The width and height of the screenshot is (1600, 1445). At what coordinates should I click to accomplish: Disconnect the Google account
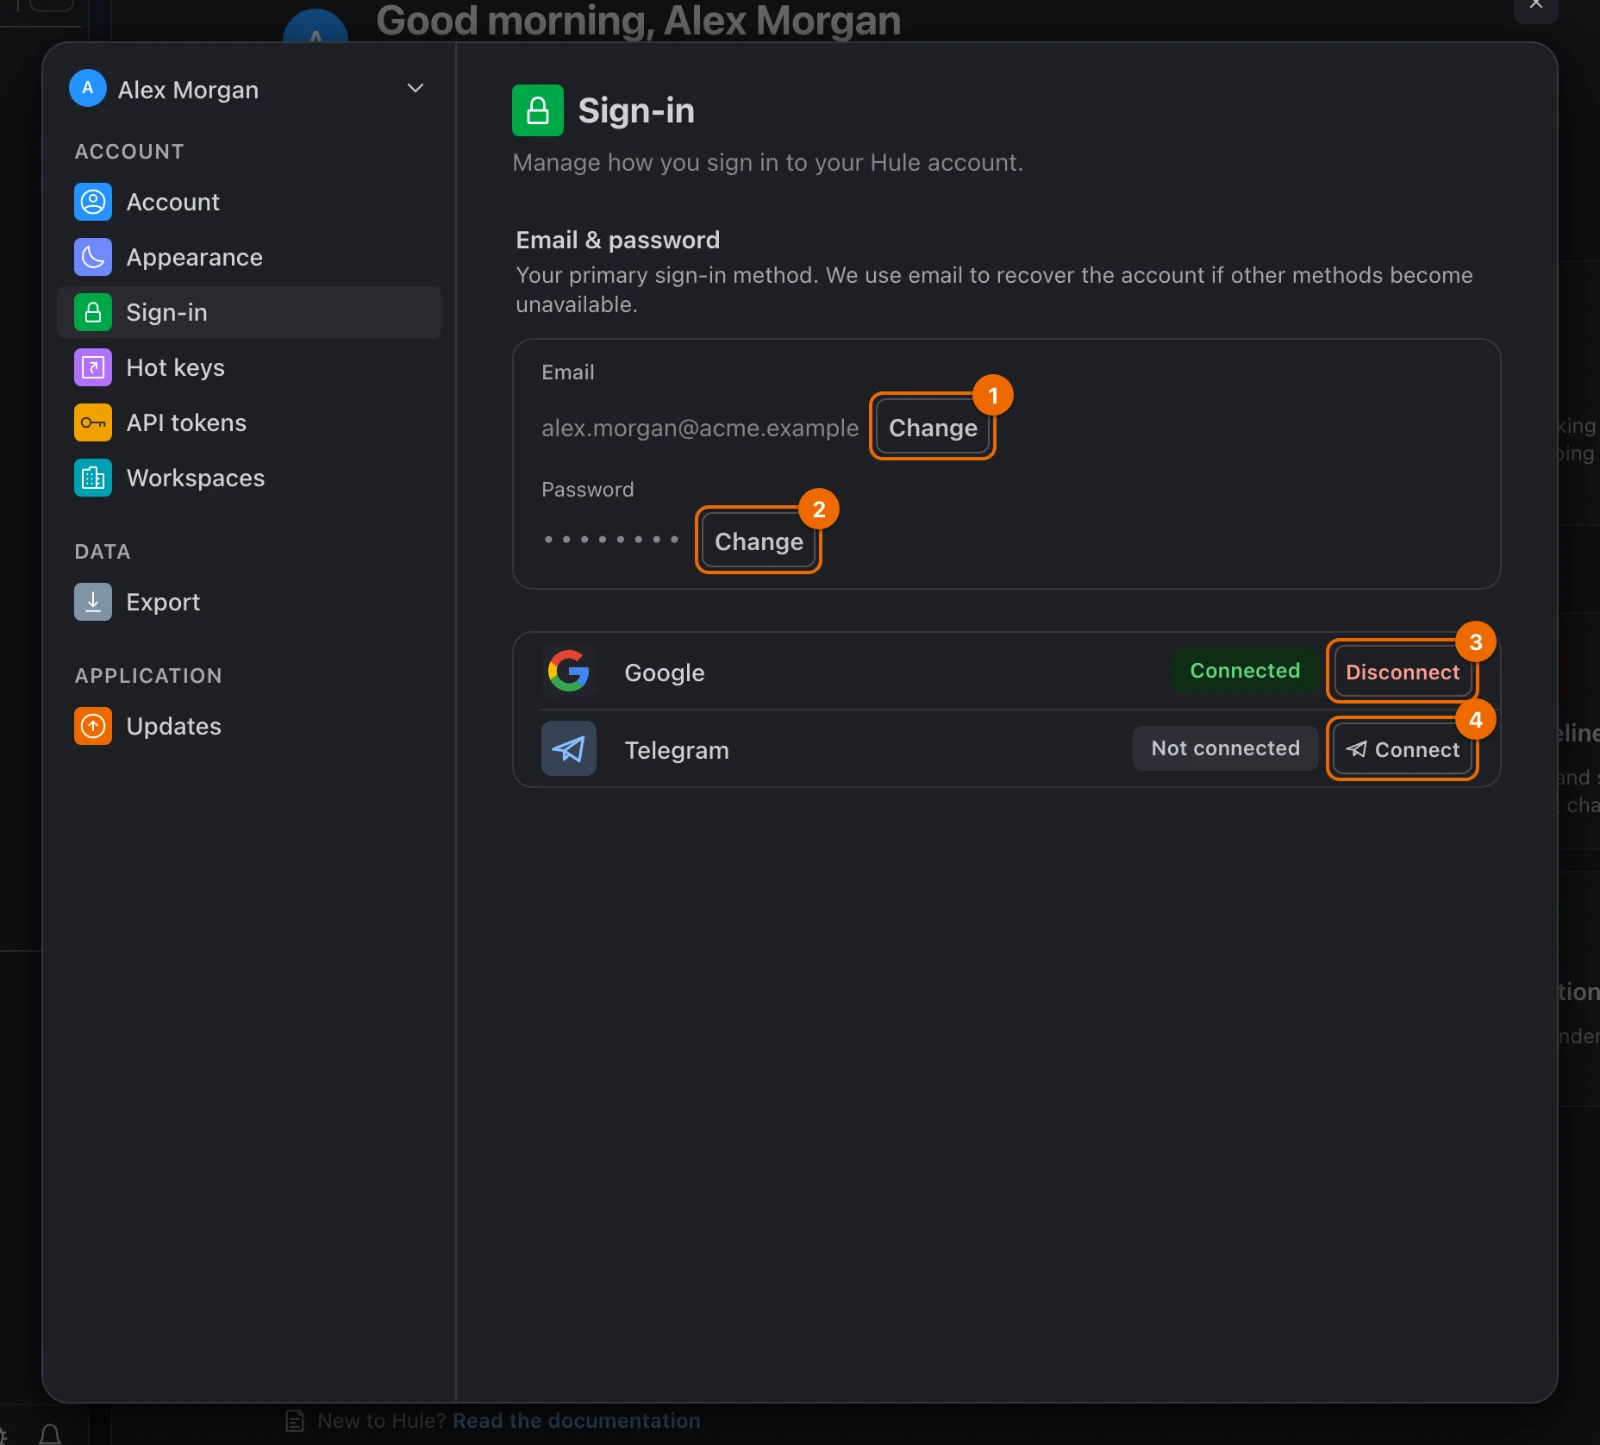(1402, 672)
